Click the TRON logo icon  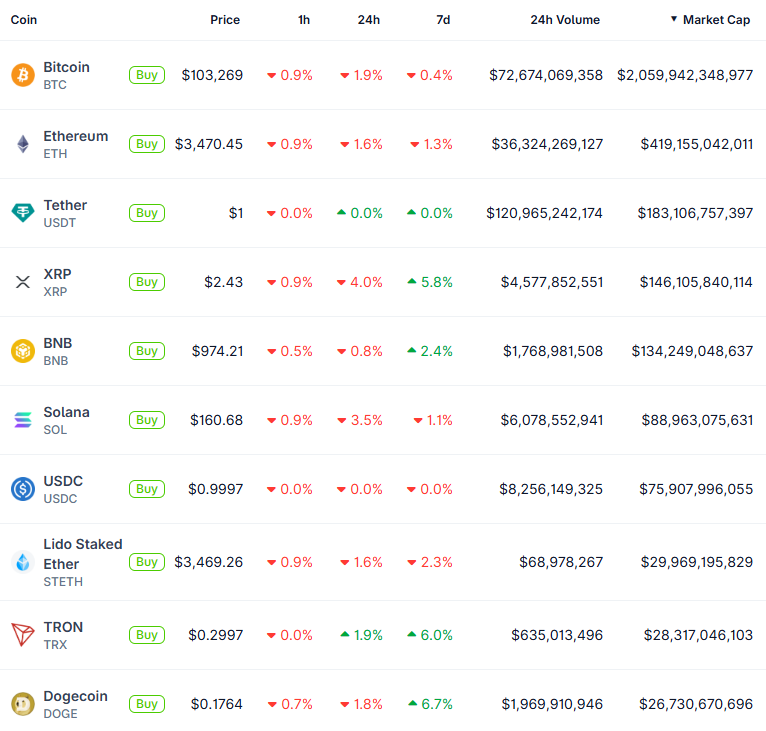tap(22, 635)
